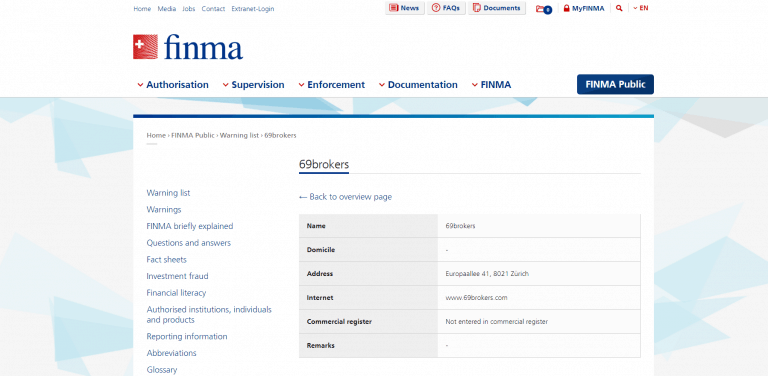
Task: Click Warning list in the breadcrumb
Action: [x=239, y=135]
